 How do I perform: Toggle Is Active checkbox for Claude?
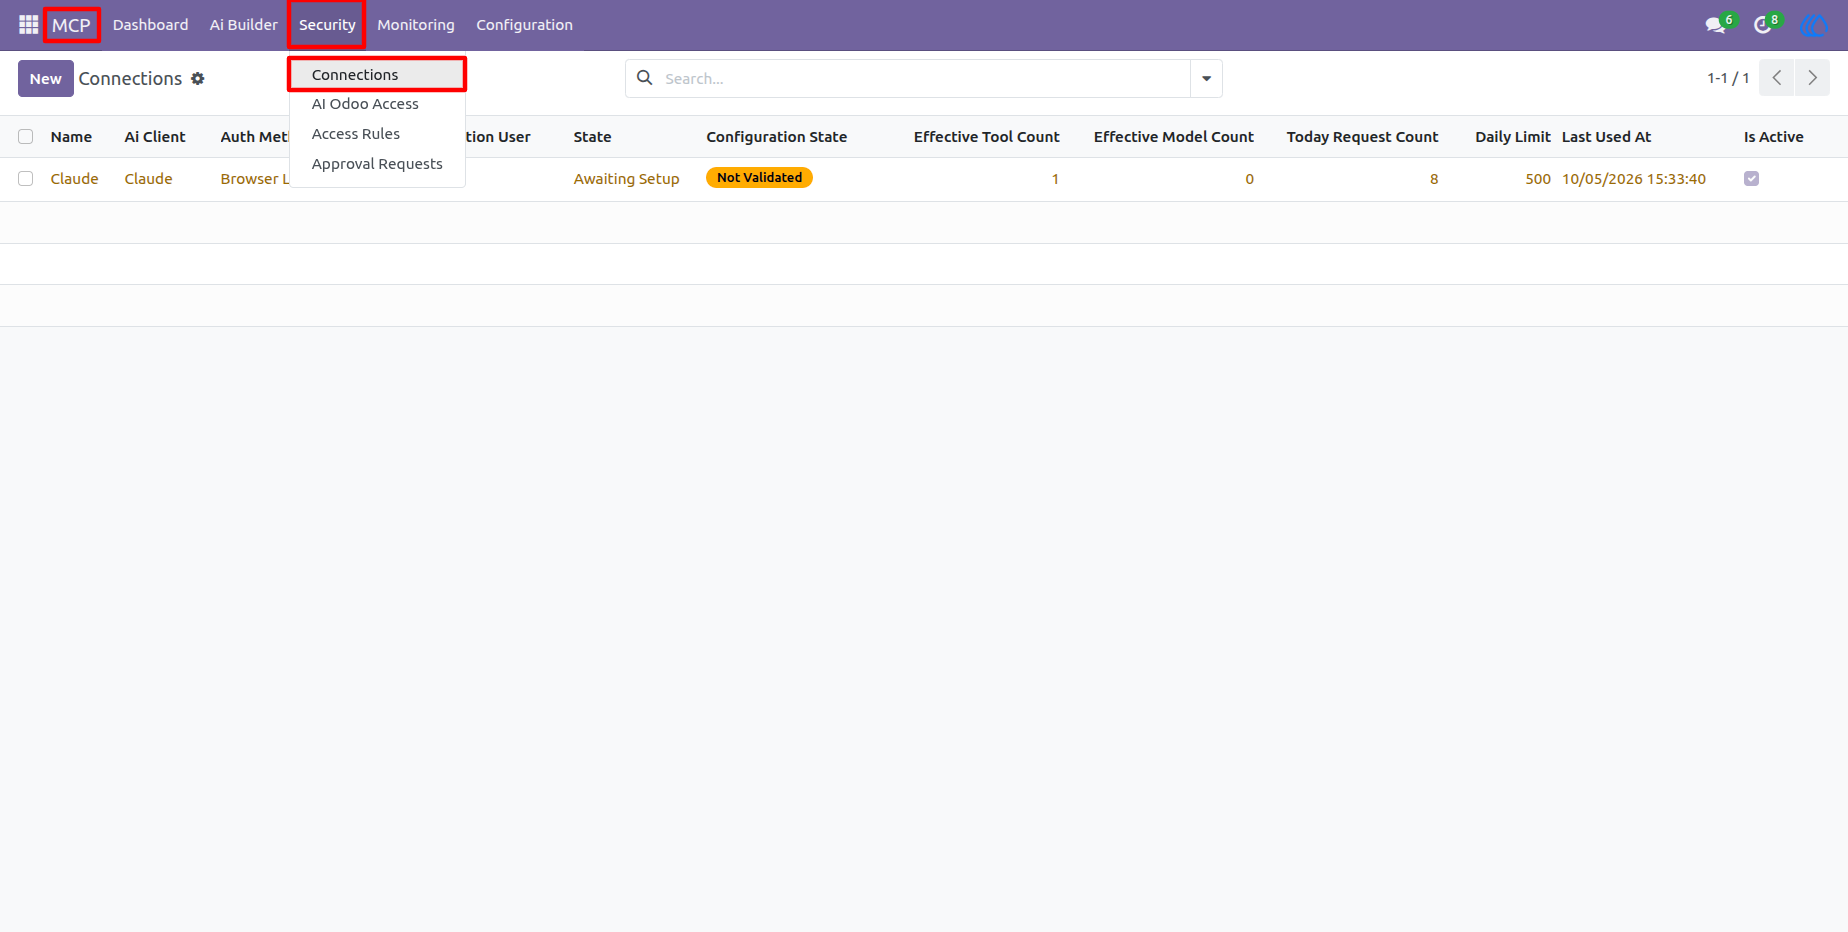click(x=1751, y=178)
